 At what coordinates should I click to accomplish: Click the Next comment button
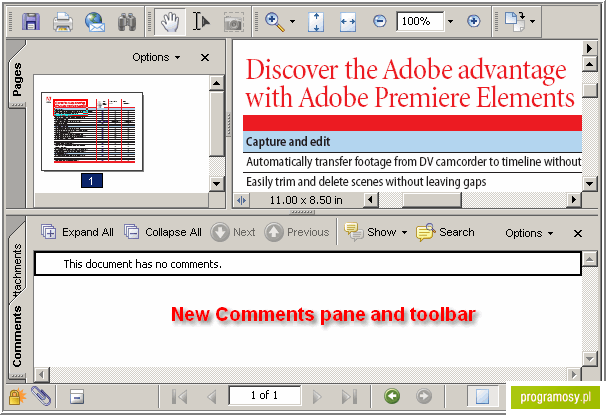(x=233, y=232)
